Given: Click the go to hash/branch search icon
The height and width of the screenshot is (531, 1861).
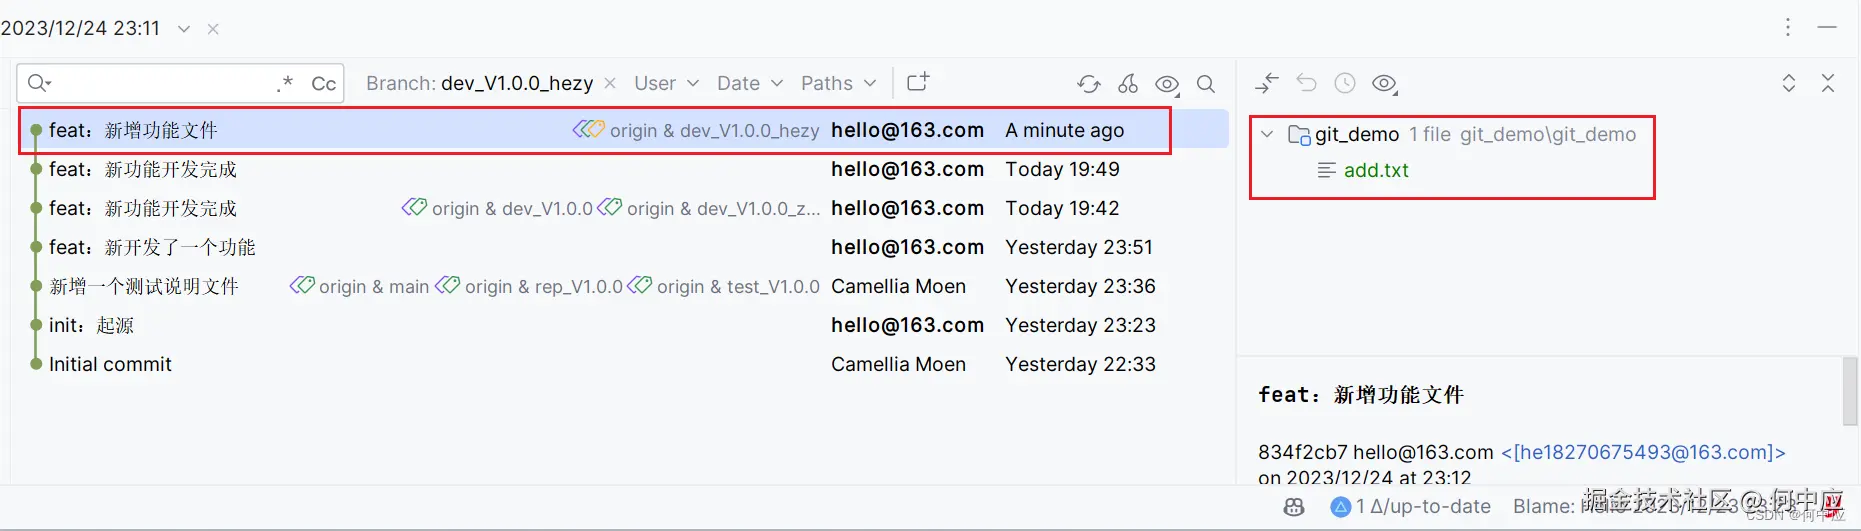Looking at the screenshot, I should coord(1206,84).
